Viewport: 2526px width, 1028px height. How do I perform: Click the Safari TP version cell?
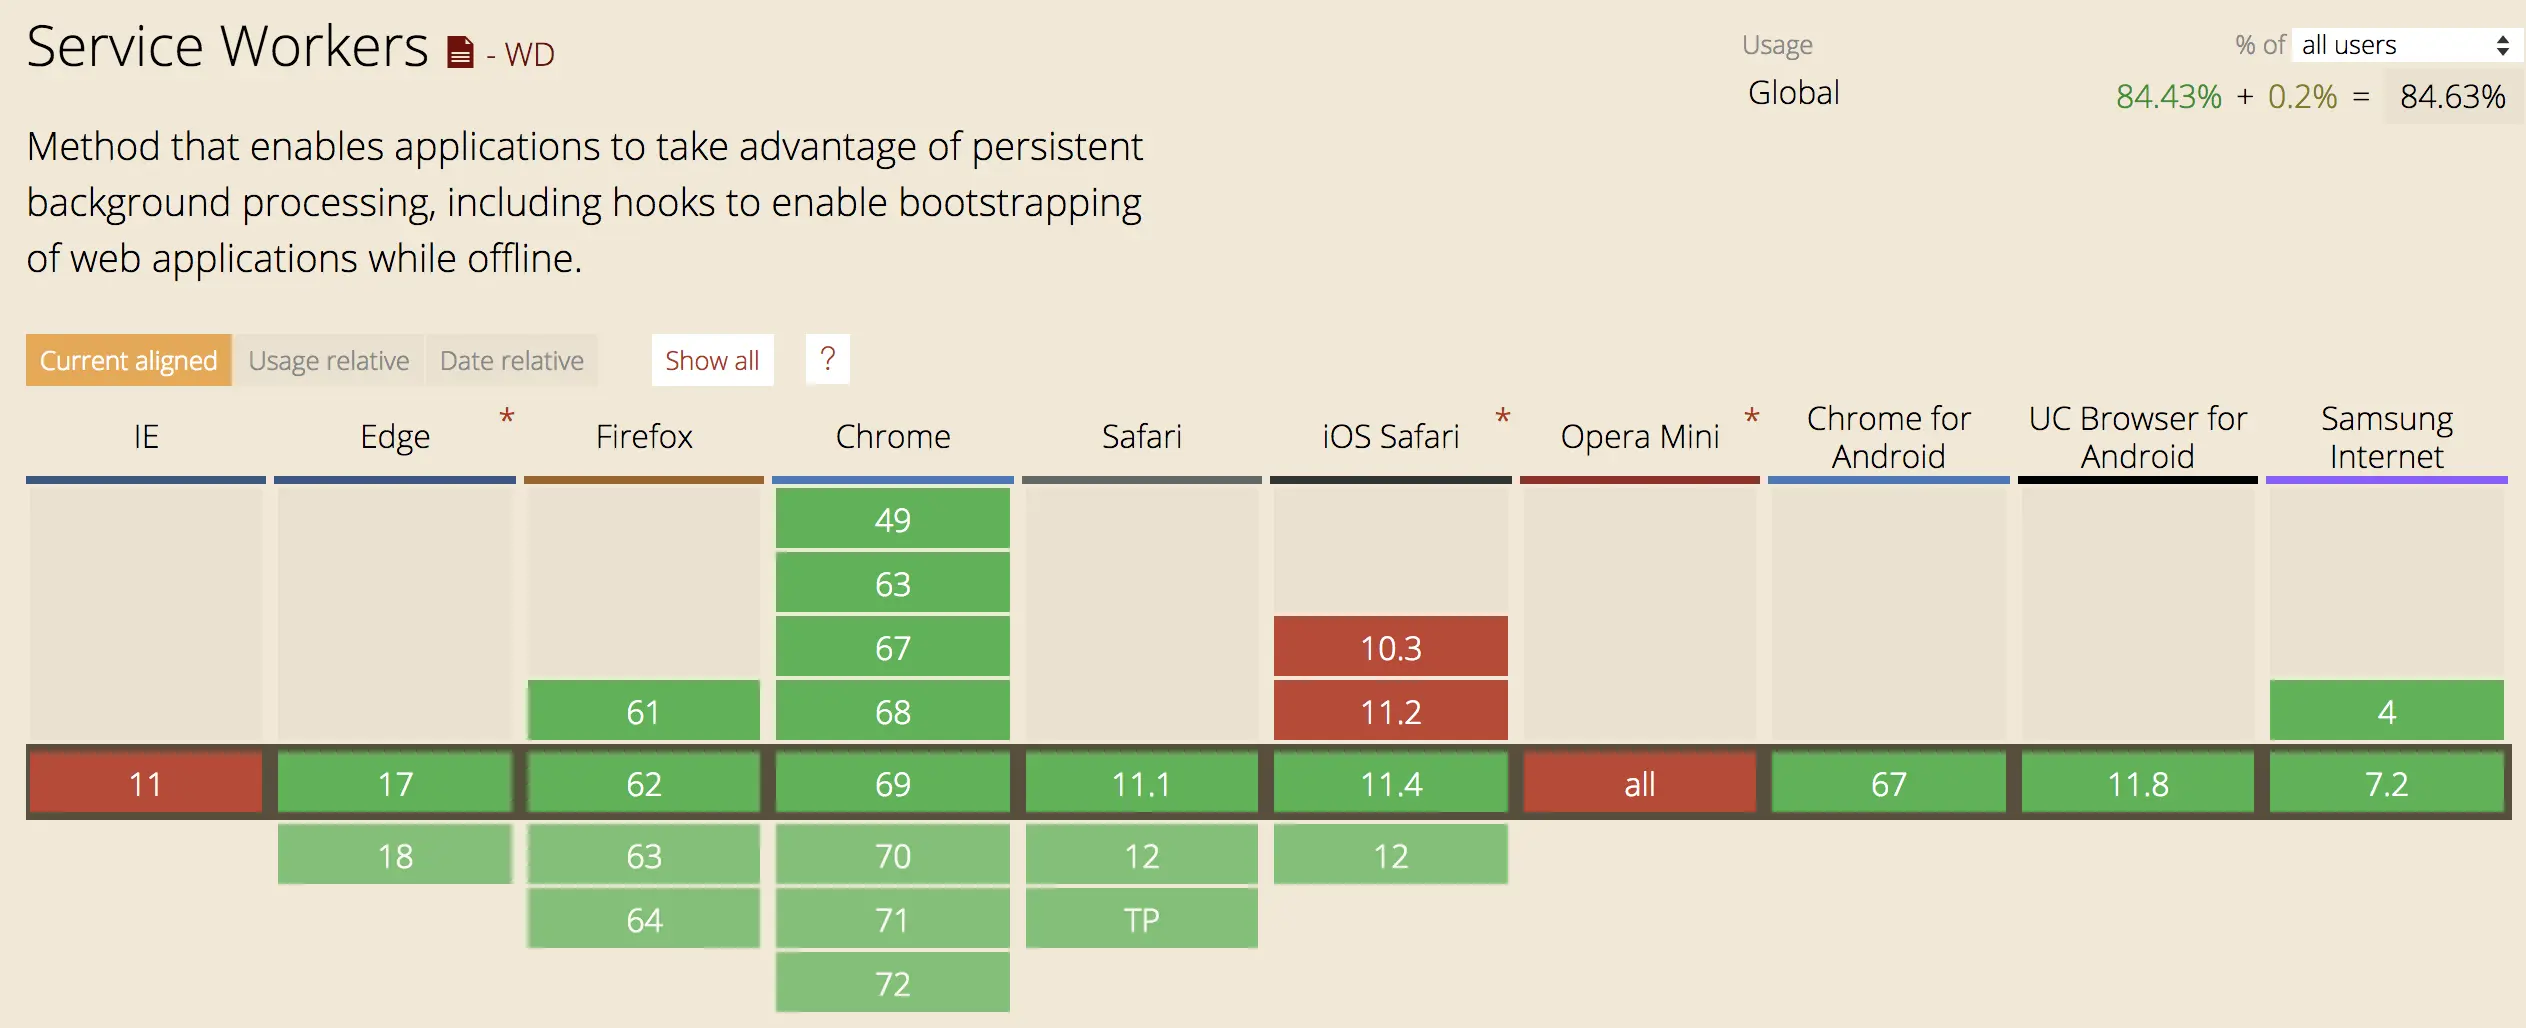[x=1142, y=919]
